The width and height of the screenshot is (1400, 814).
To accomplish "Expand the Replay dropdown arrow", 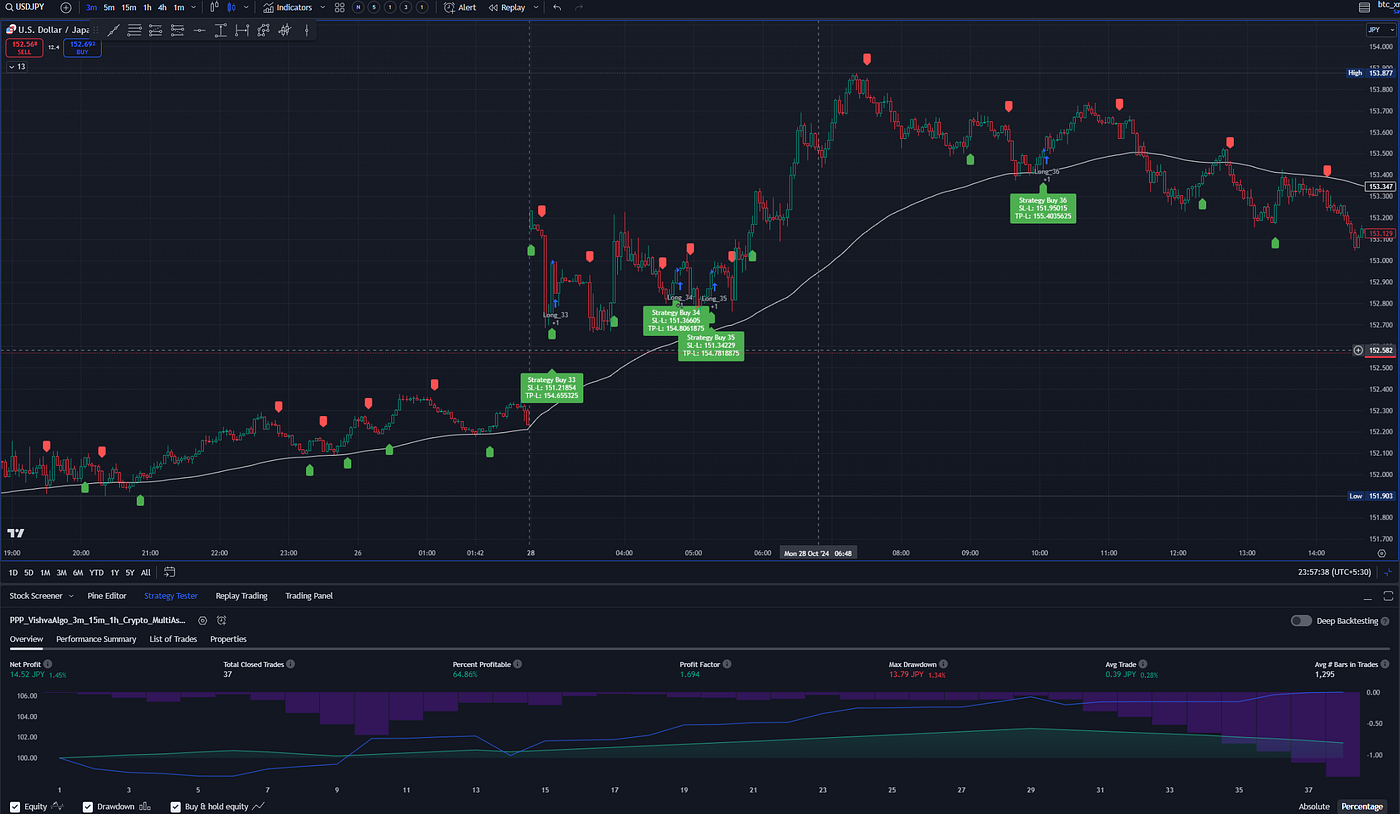I will pos(536,7).
